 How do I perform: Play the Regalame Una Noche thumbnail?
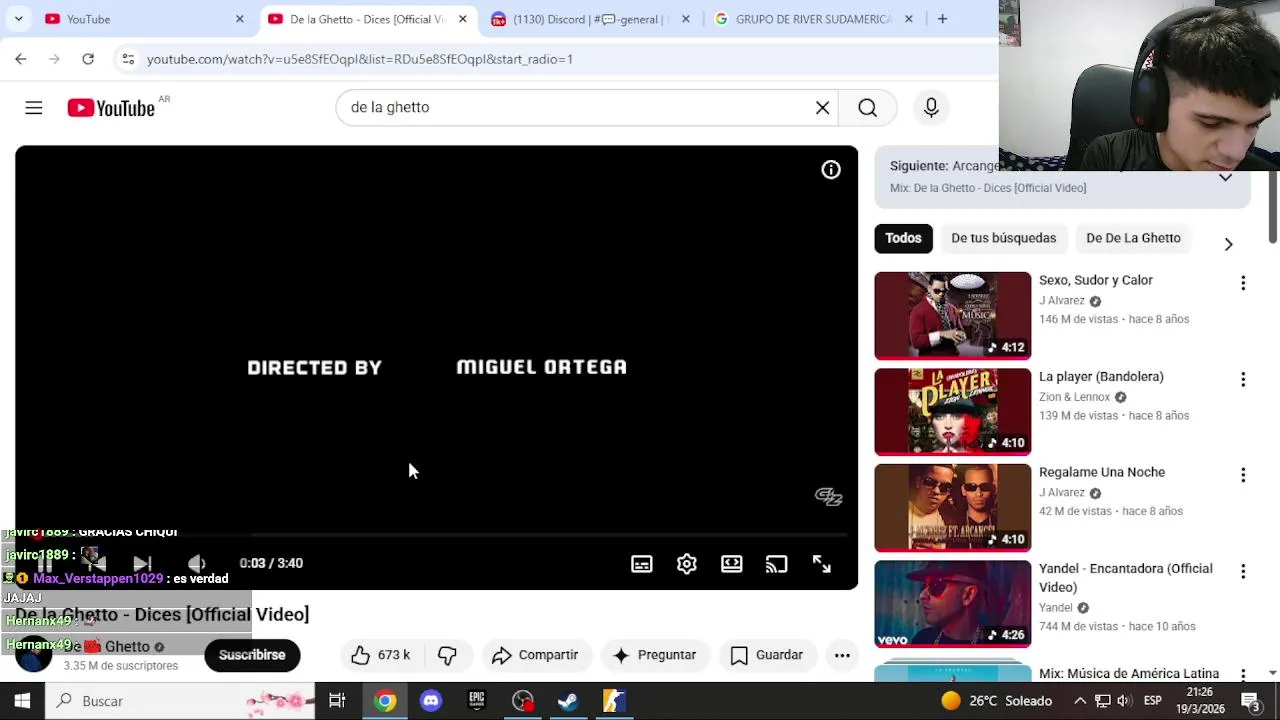coord(953,507)
